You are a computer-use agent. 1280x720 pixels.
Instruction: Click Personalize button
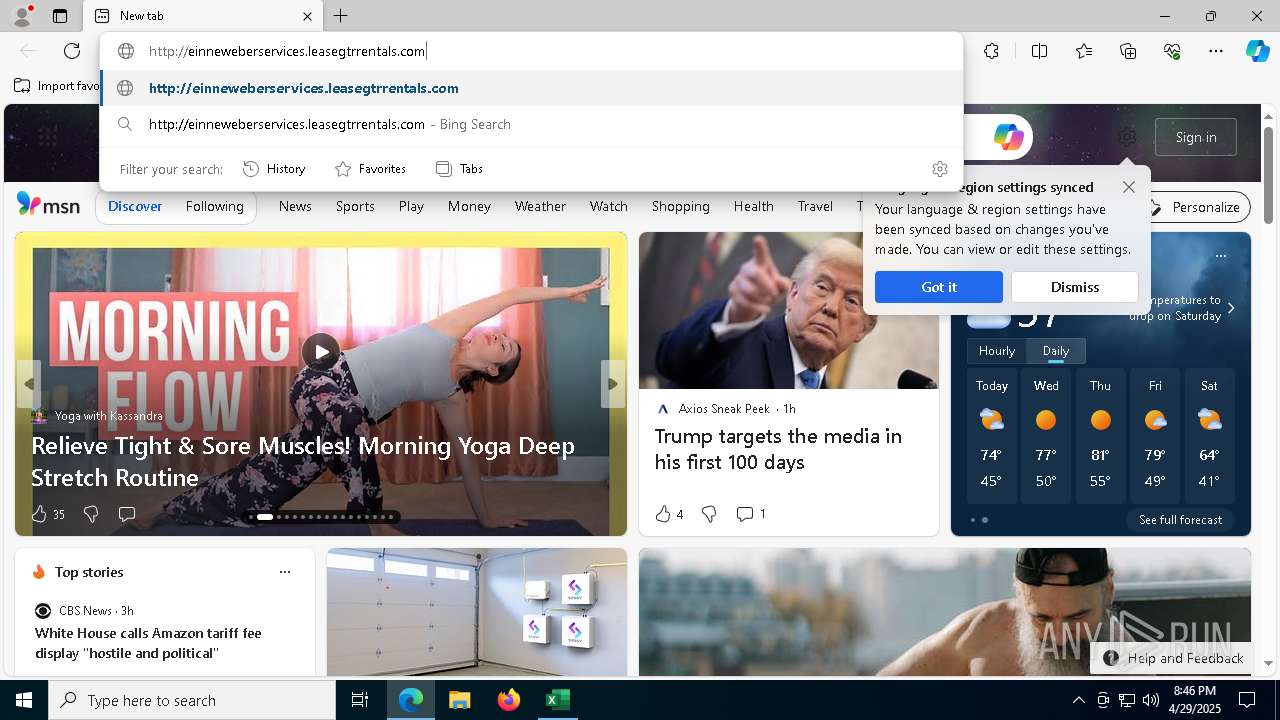pyautogui.click(x=1196, y=207)
